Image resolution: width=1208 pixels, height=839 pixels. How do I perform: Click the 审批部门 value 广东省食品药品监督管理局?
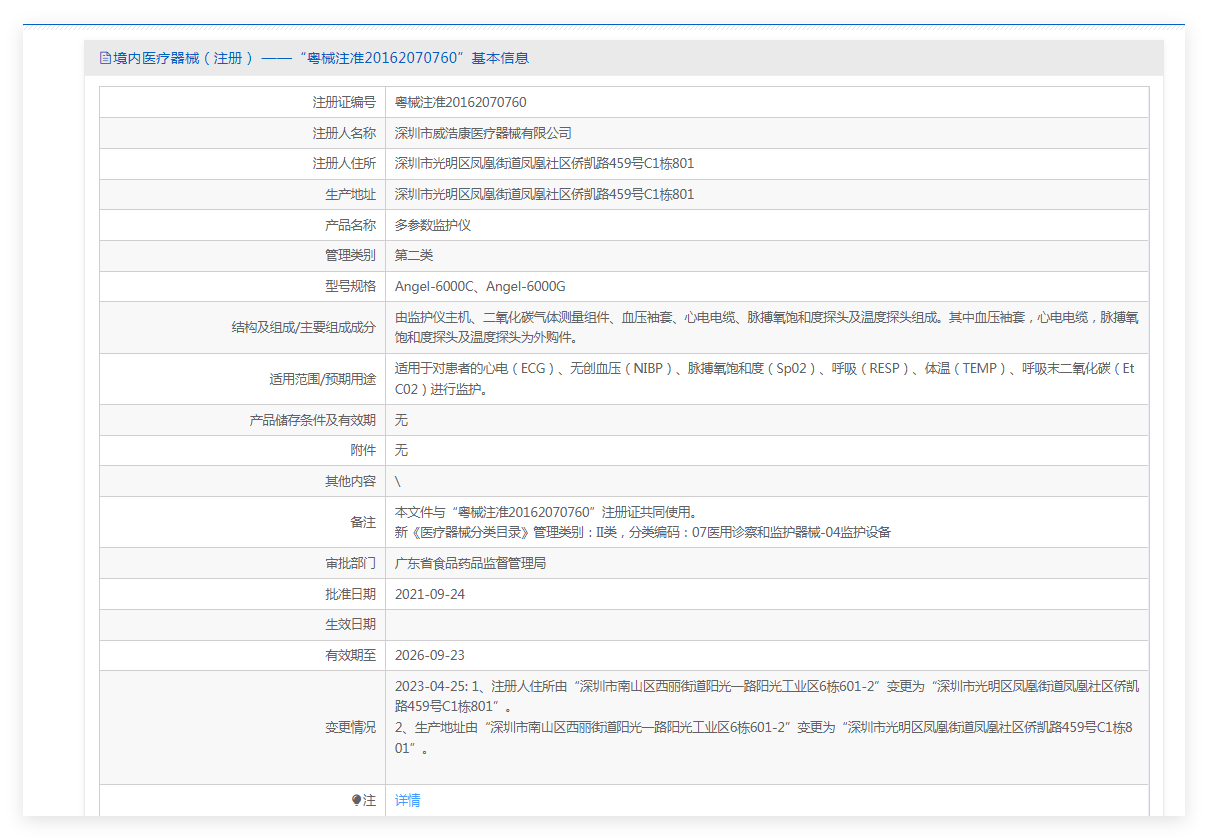(x=470, y=563)
